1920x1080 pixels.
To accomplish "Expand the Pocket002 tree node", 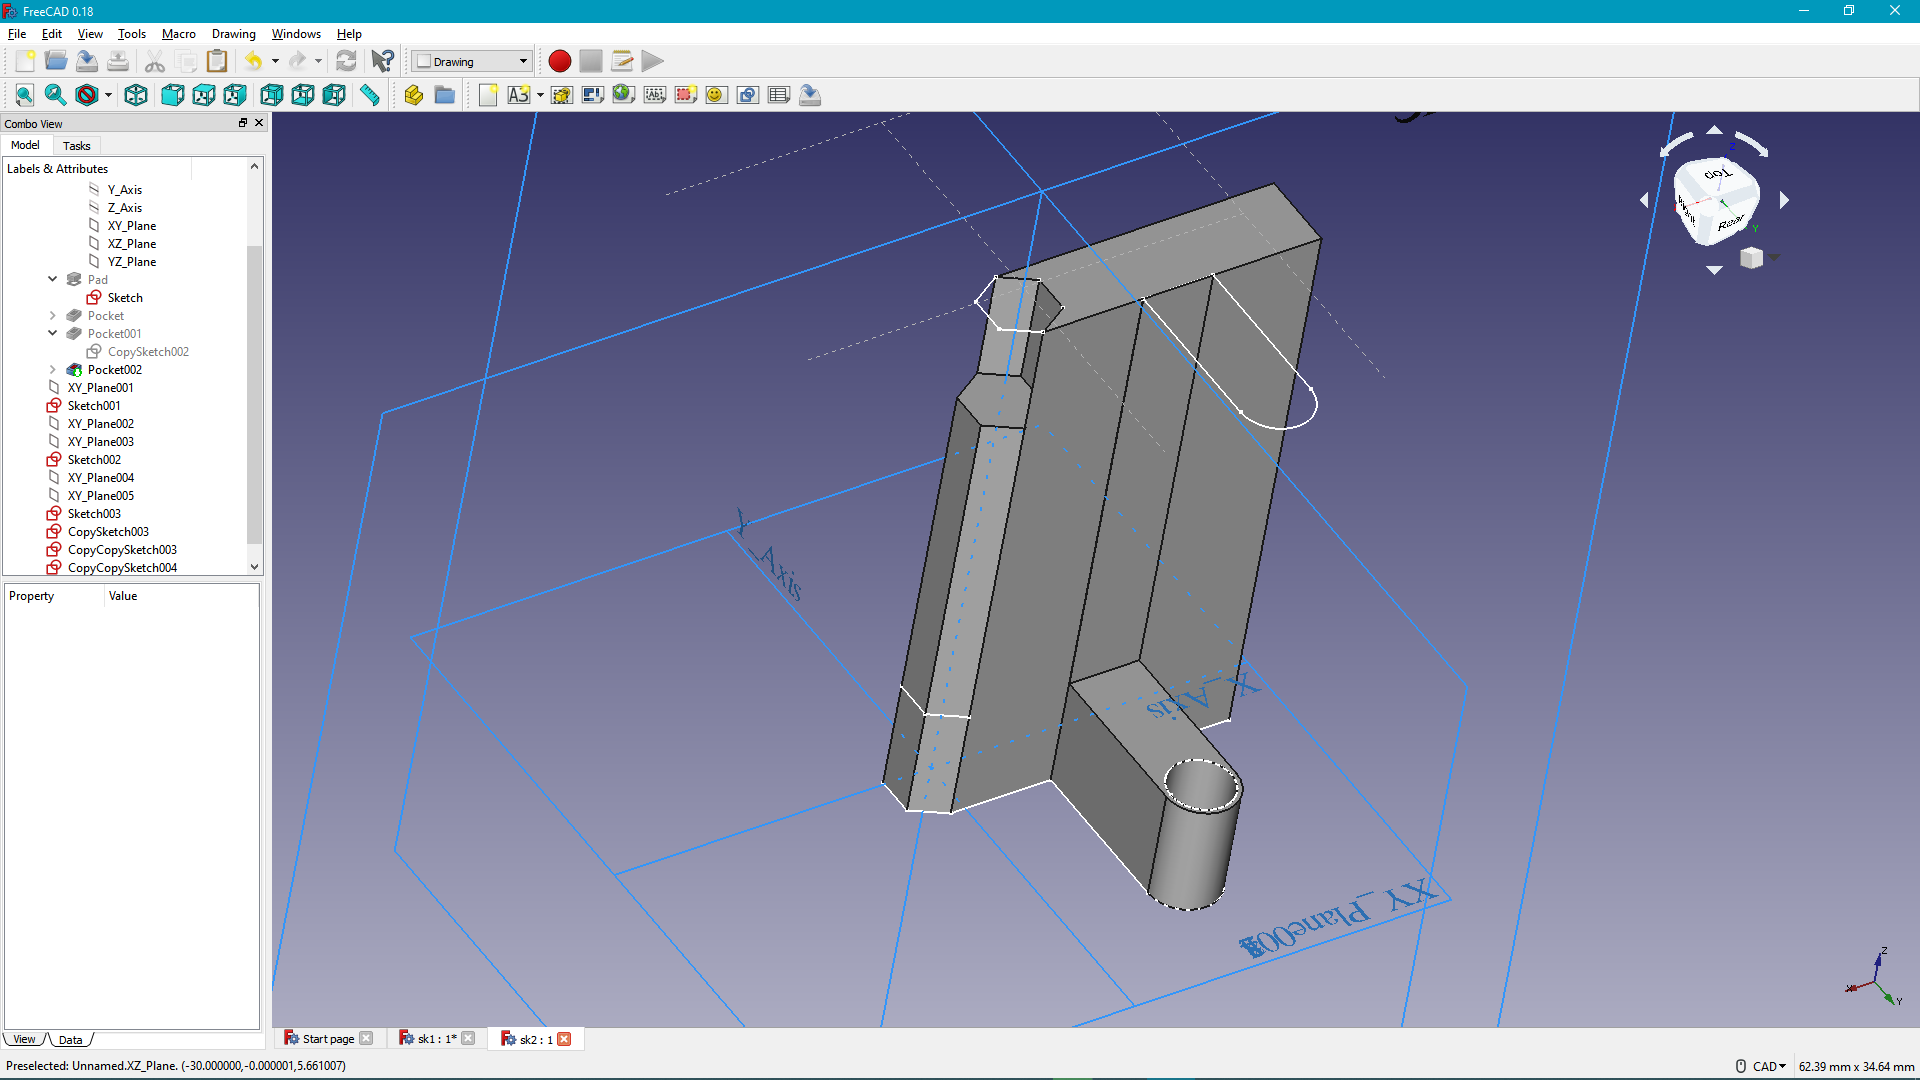I will [53, 369].
